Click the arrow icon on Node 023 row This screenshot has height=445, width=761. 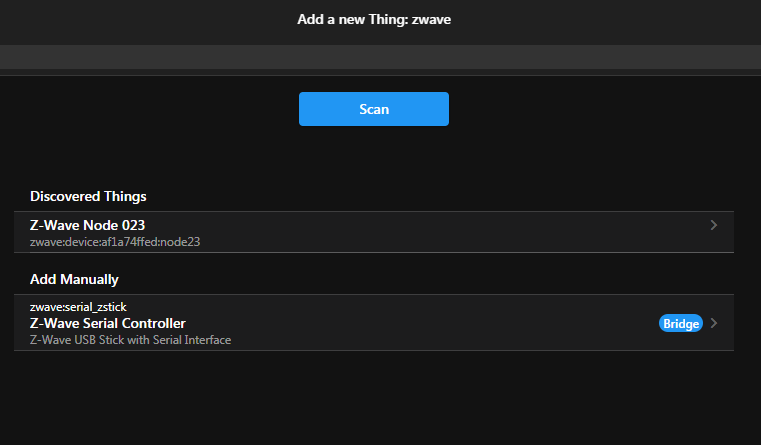pyautogui.click(x=713, y=225)
